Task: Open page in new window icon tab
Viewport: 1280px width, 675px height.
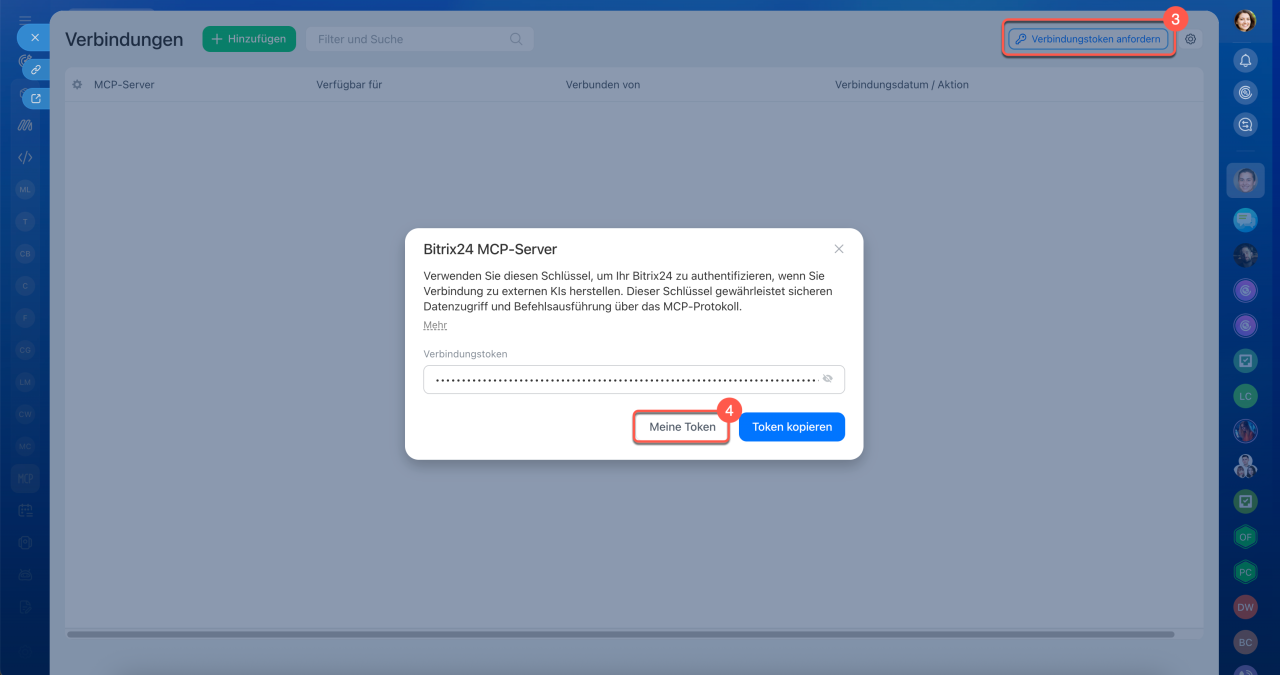Action: (35, 98)
